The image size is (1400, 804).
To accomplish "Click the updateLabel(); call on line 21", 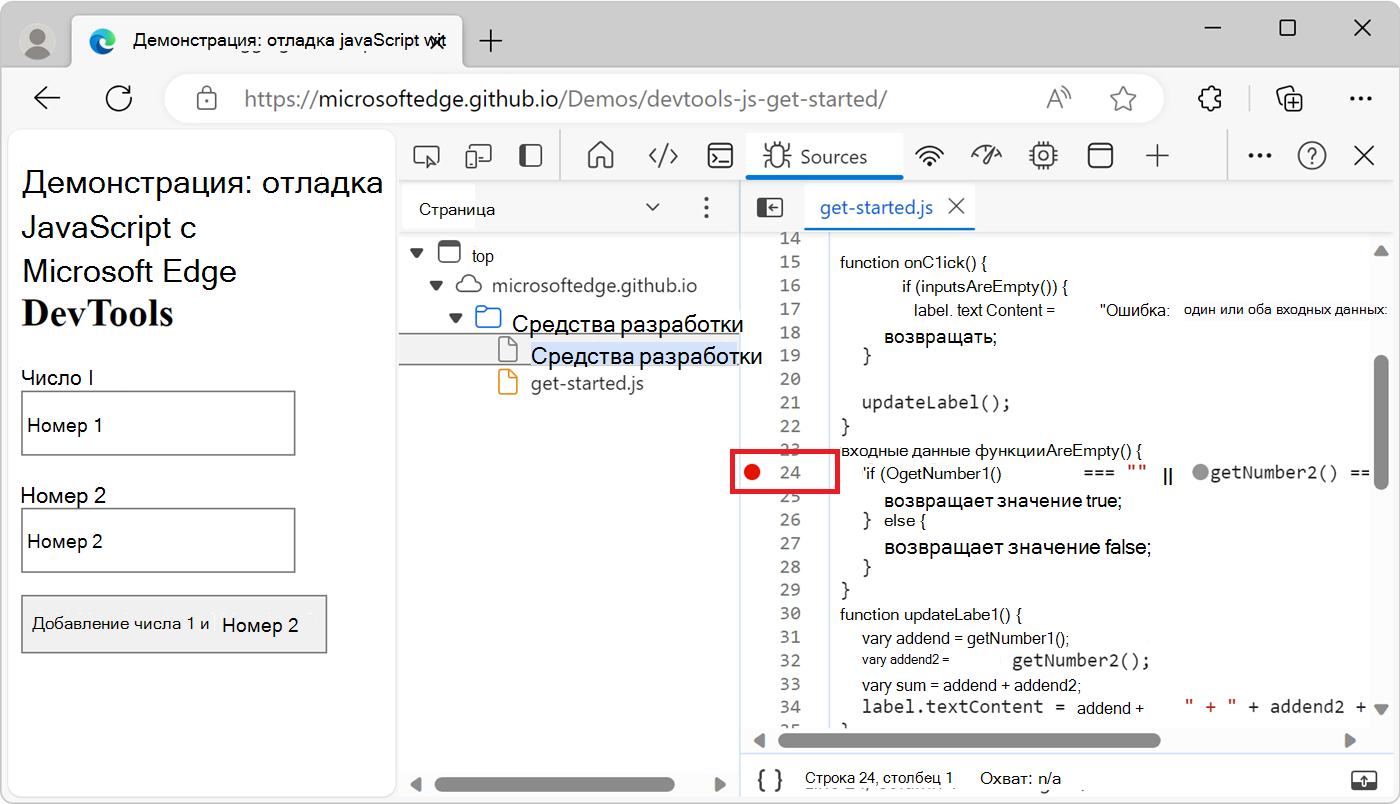I will (936, 403).
